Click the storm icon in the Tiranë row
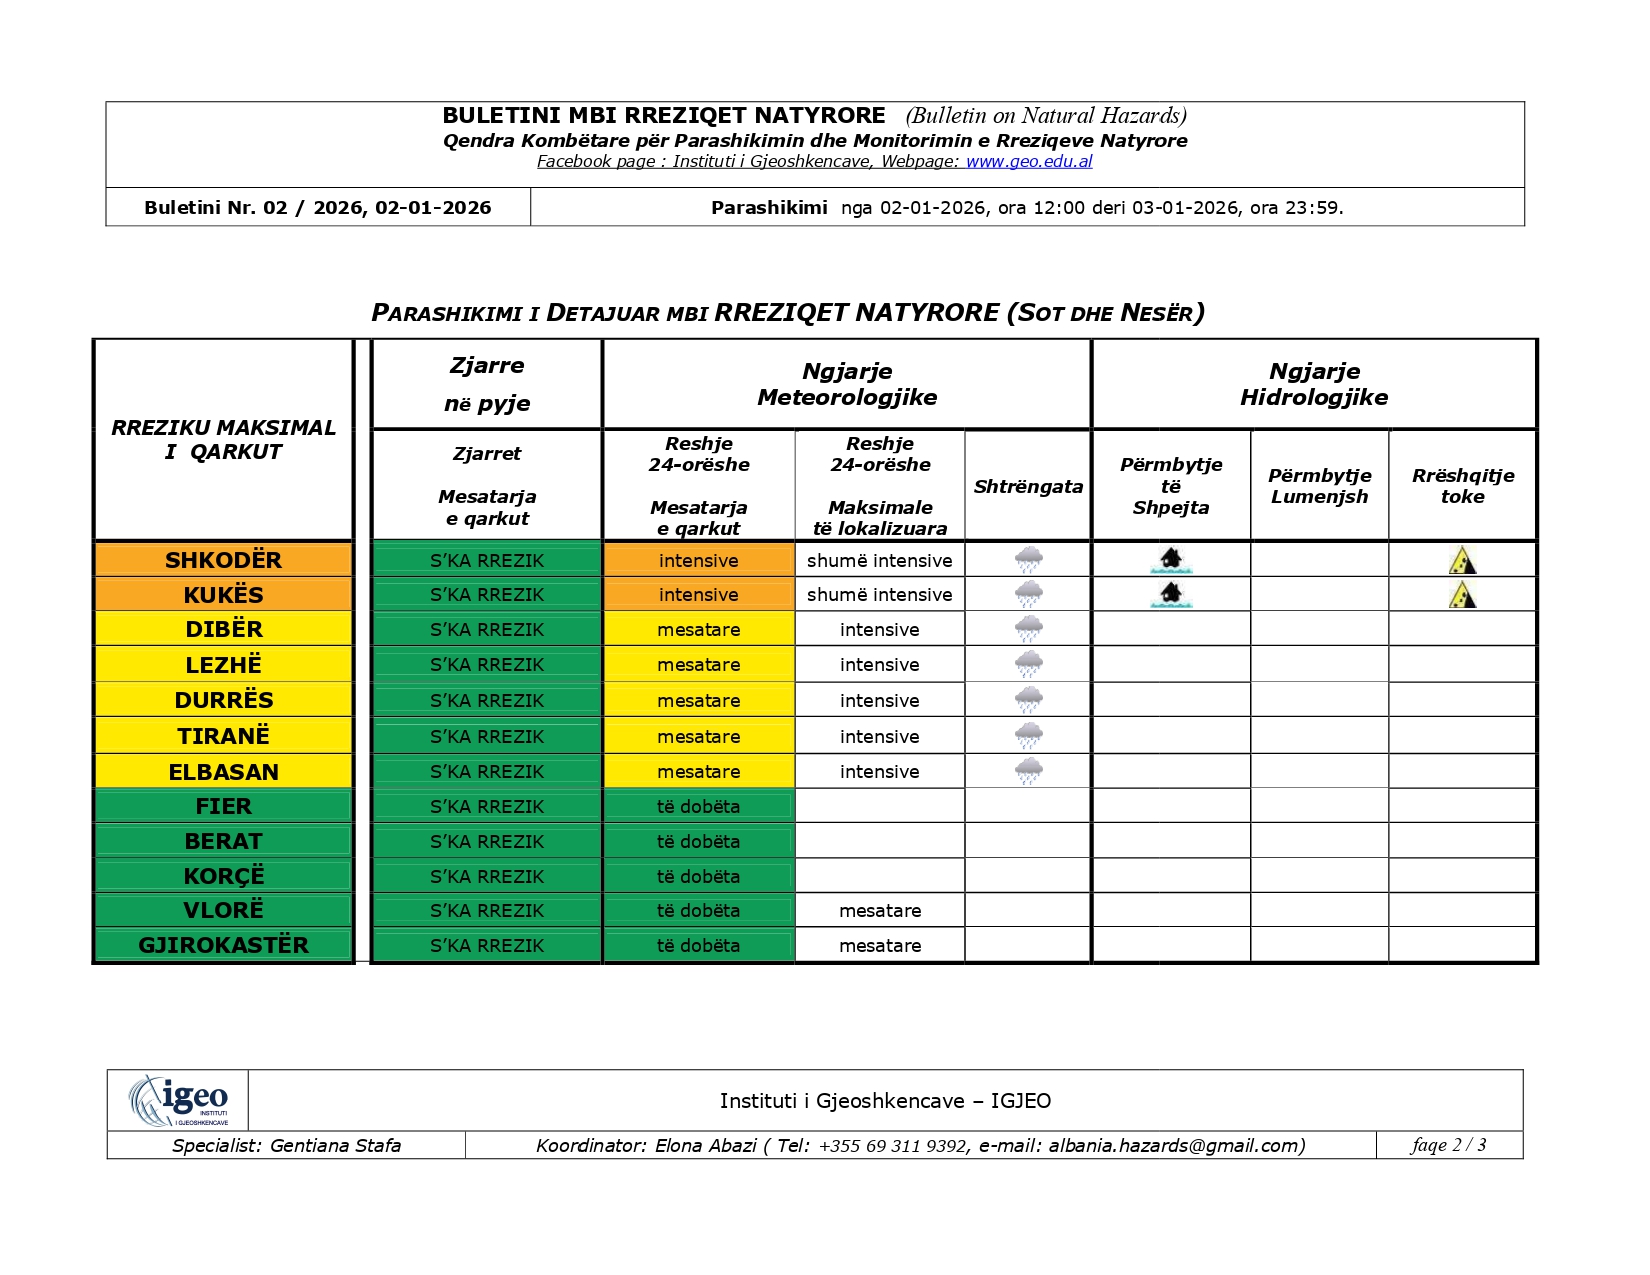This screenshot has height=1275, width=1650. [1028, 736]
